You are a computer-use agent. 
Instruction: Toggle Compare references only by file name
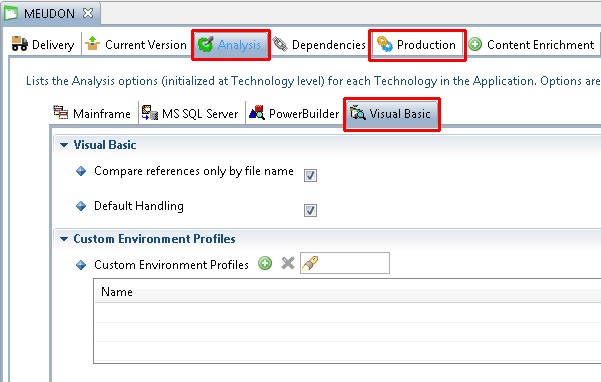[310, 175]
